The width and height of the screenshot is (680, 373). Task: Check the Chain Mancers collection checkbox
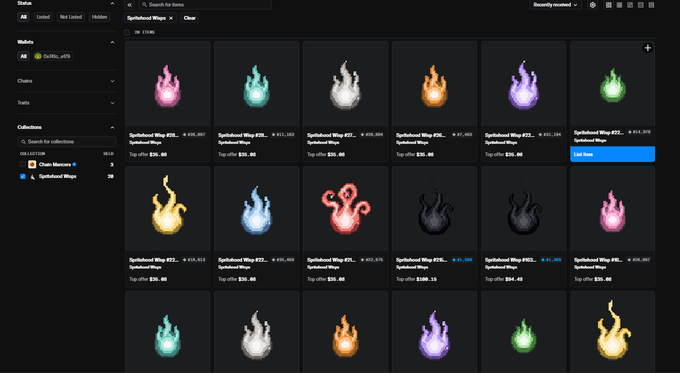(x=23, y=164)
